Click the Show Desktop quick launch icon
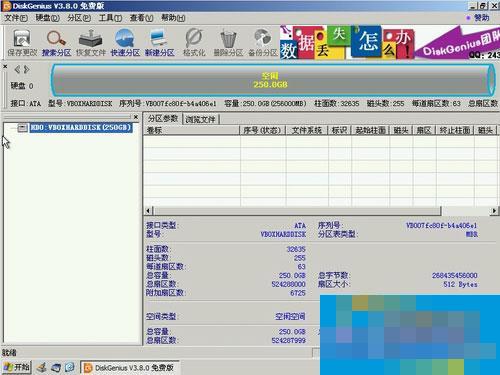The height and width of the screenshot is (375, 500). (56, 367)
